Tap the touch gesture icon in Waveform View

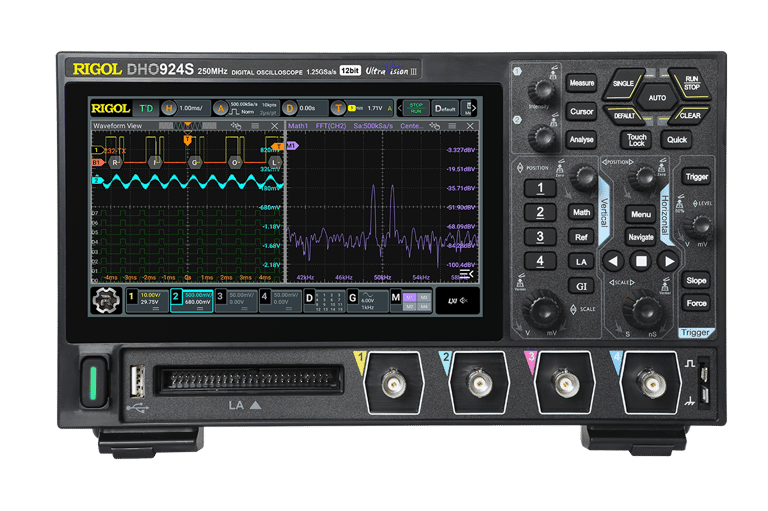tap(236, 126)
